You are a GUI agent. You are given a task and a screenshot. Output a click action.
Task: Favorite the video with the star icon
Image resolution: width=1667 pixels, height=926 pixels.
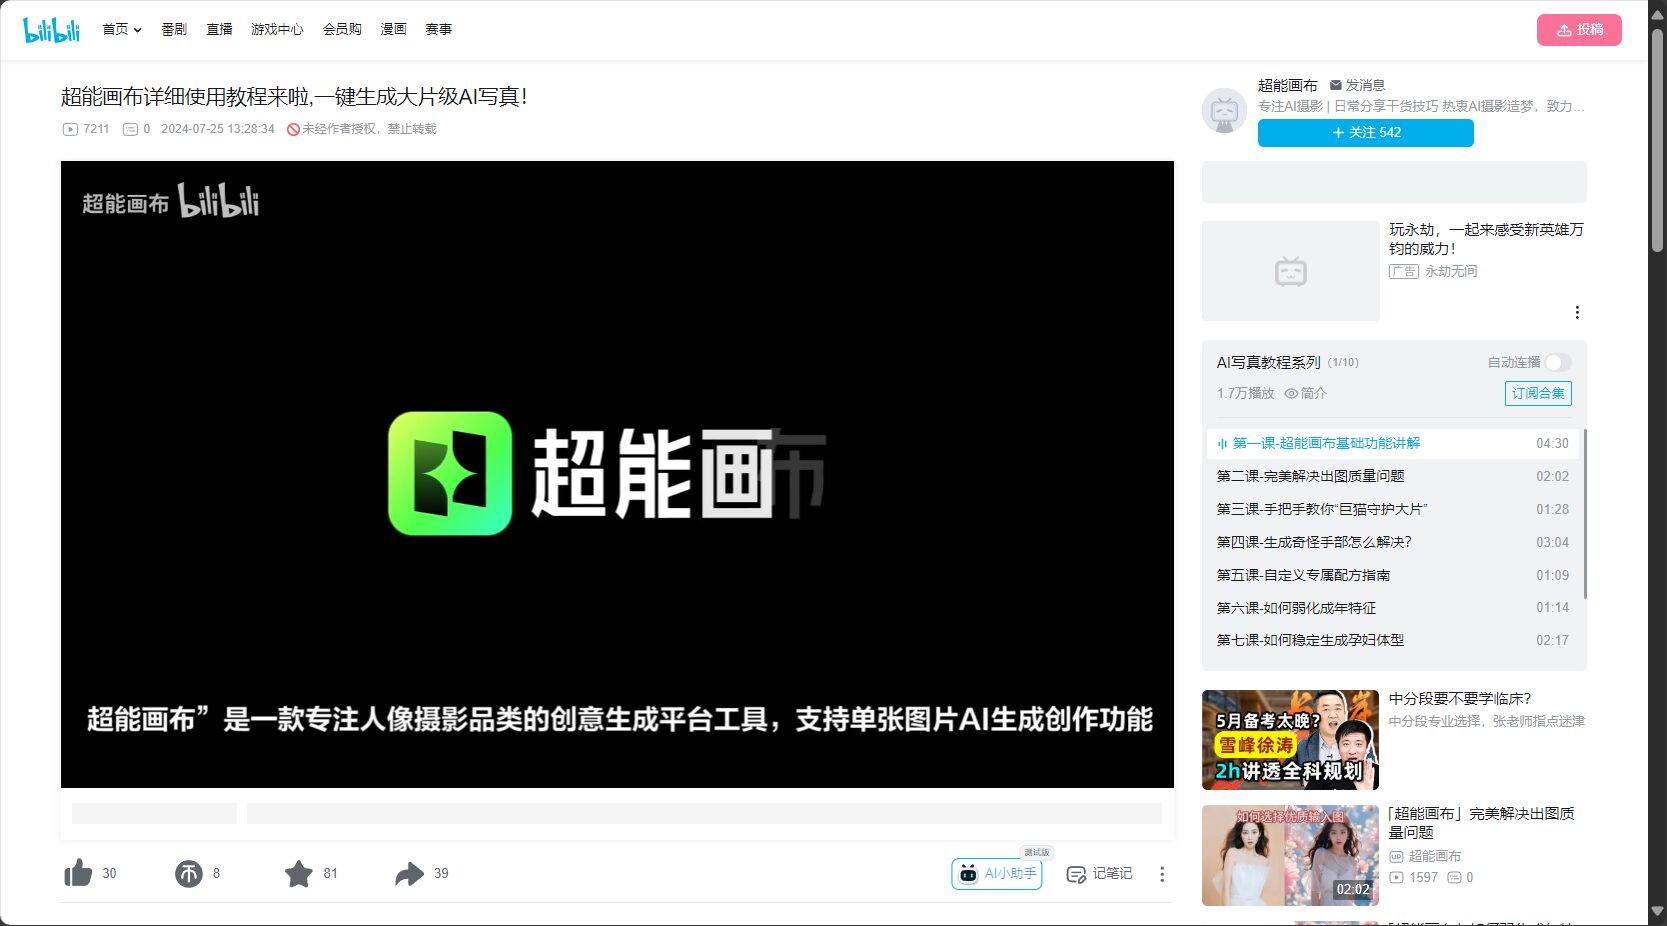pos(298,874)
